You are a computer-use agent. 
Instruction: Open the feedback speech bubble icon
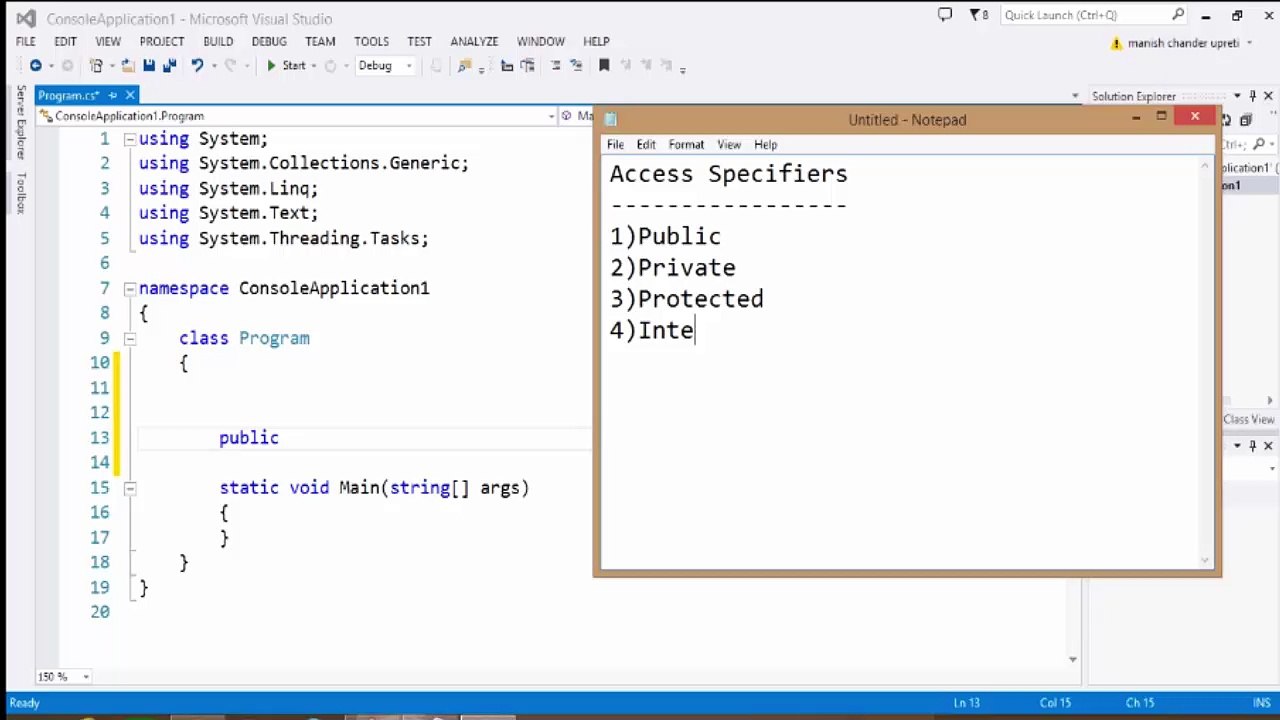point(945,15)
